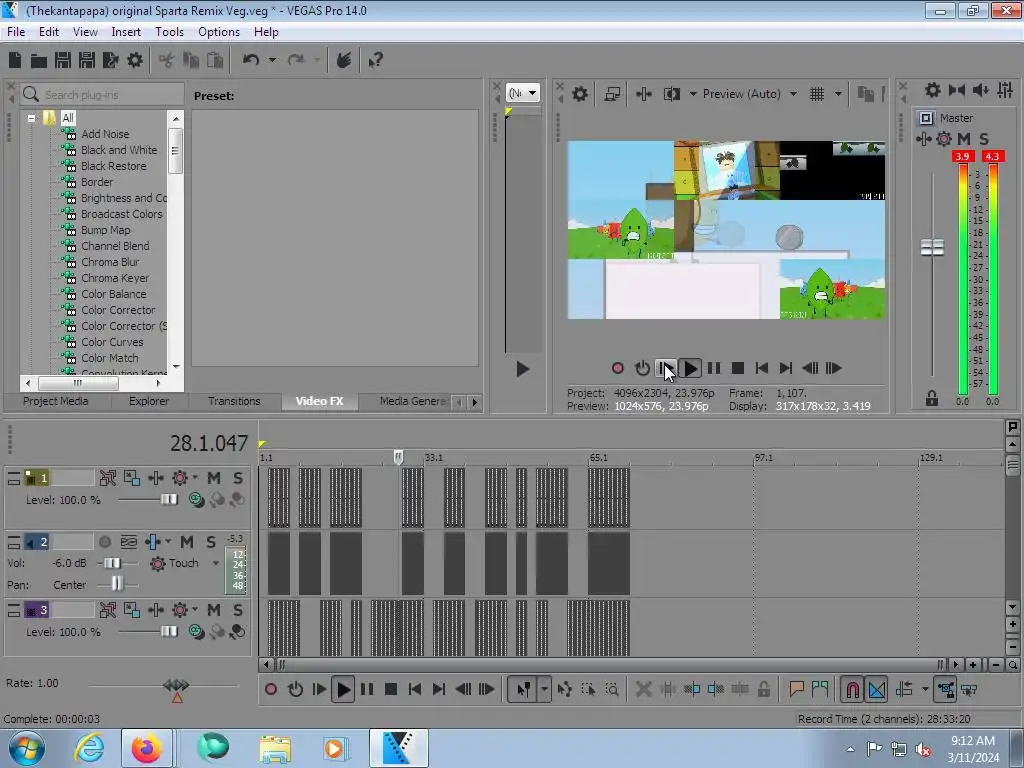Open Split Screen View dropdown arrow
The image size is (1024, 768).
click(693, 94)
